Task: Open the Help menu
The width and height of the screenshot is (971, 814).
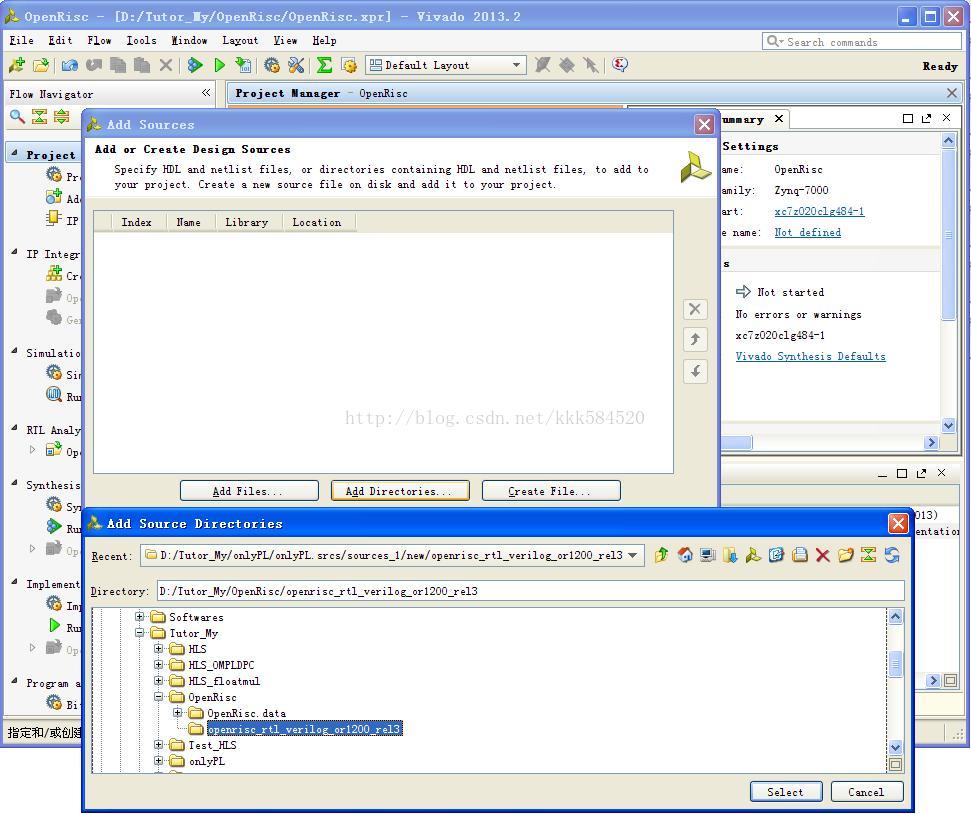Action: tap(324, 40)
